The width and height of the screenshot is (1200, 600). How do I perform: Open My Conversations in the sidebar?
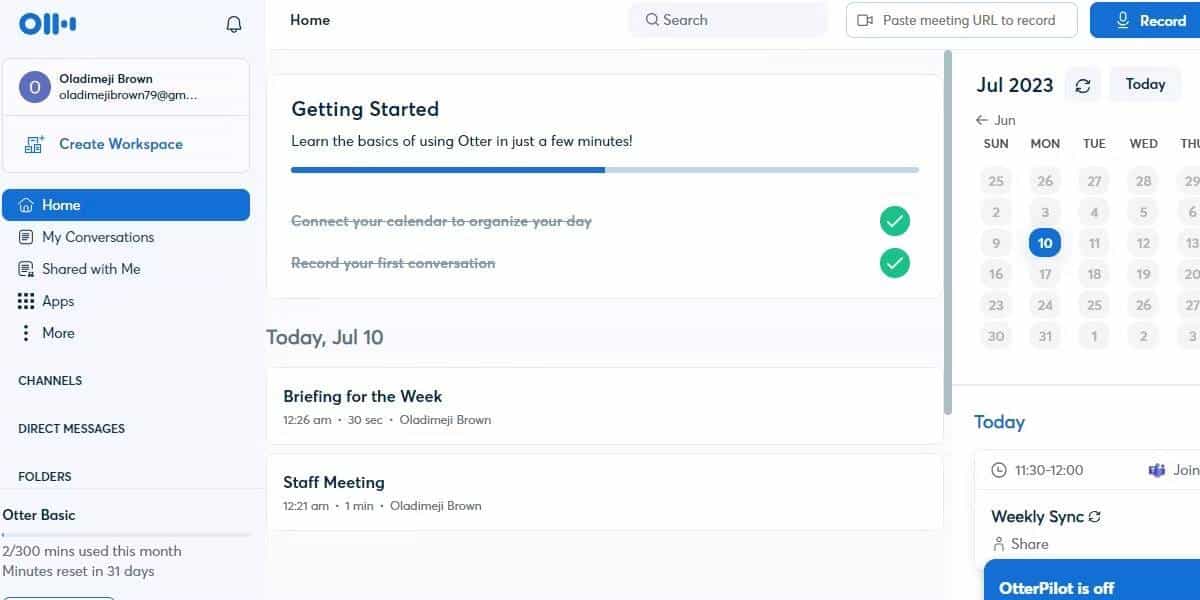(97, 237)
